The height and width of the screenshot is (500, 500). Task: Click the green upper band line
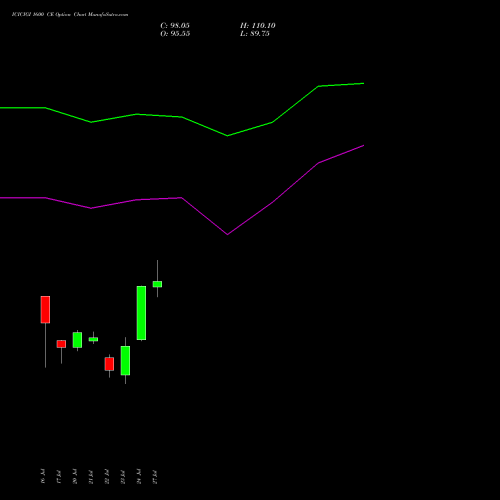pos(182,117)
